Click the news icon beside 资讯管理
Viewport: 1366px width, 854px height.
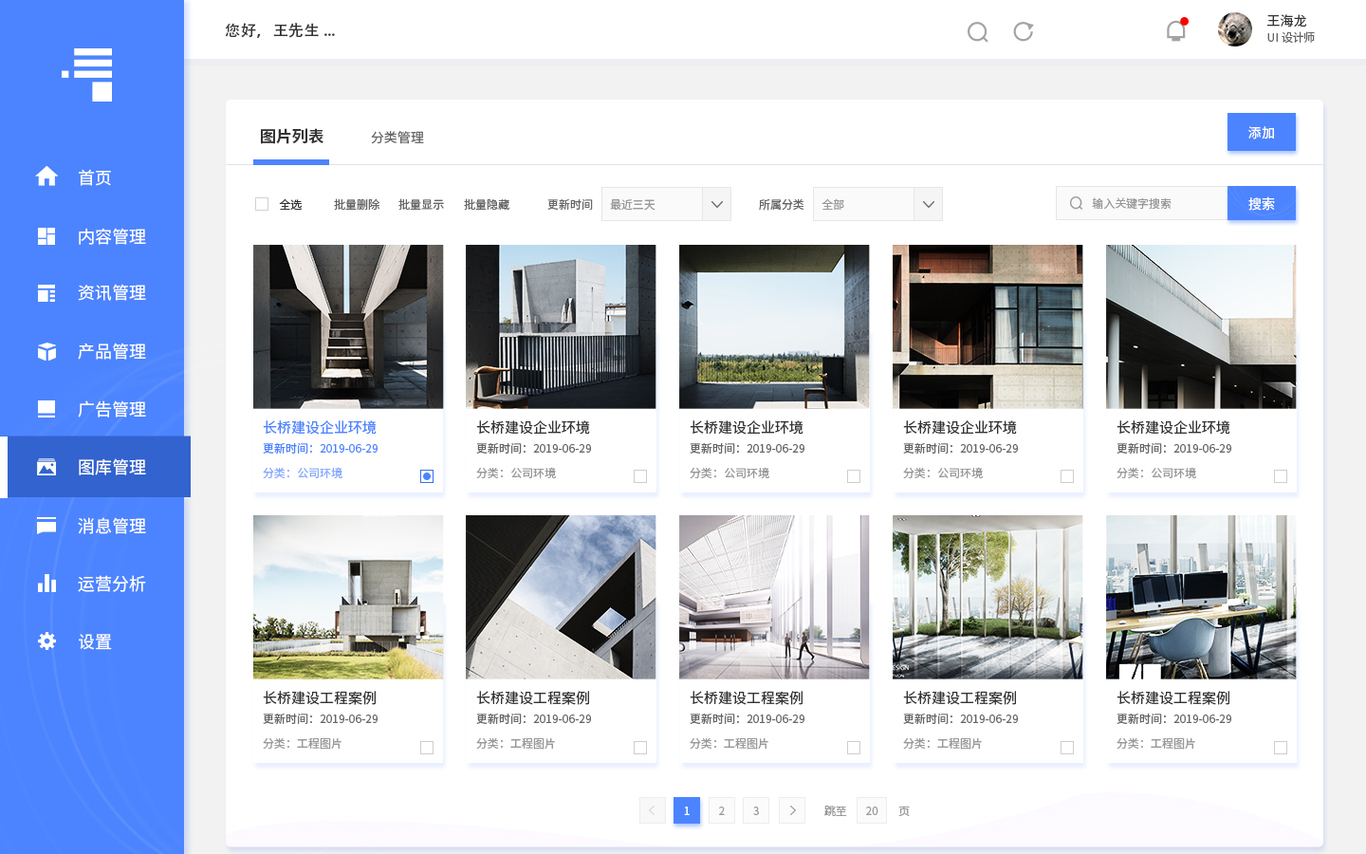(47, 293)
